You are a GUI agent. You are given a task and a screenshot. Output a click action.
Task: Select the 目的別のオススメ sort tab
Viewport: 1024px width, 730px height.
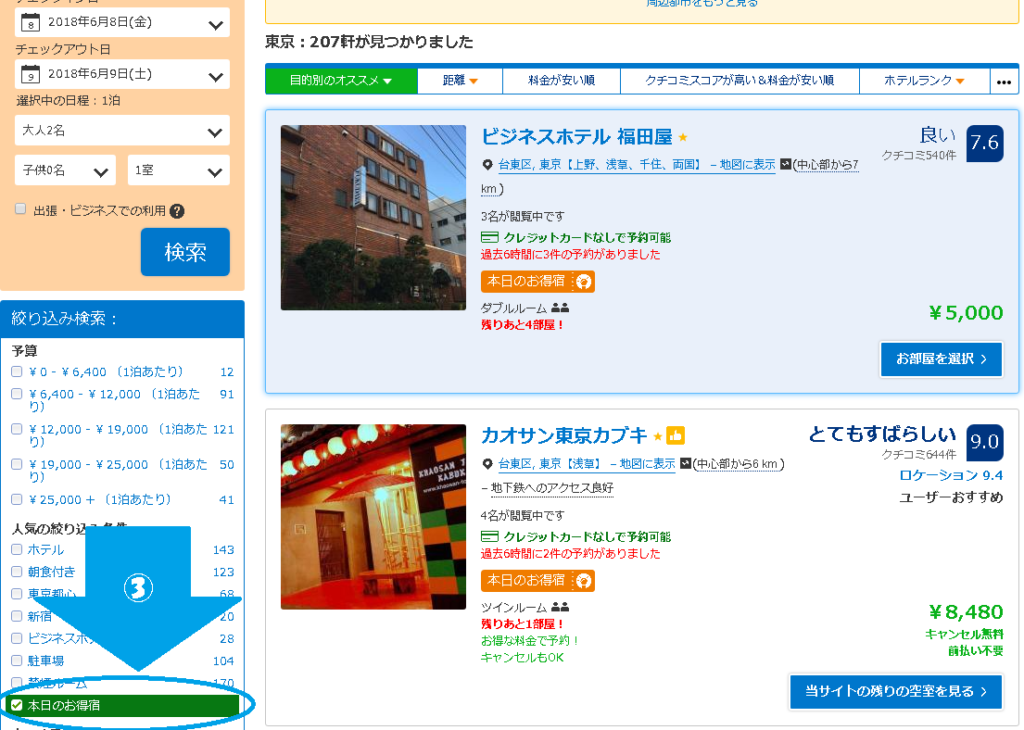coord(341,81)
